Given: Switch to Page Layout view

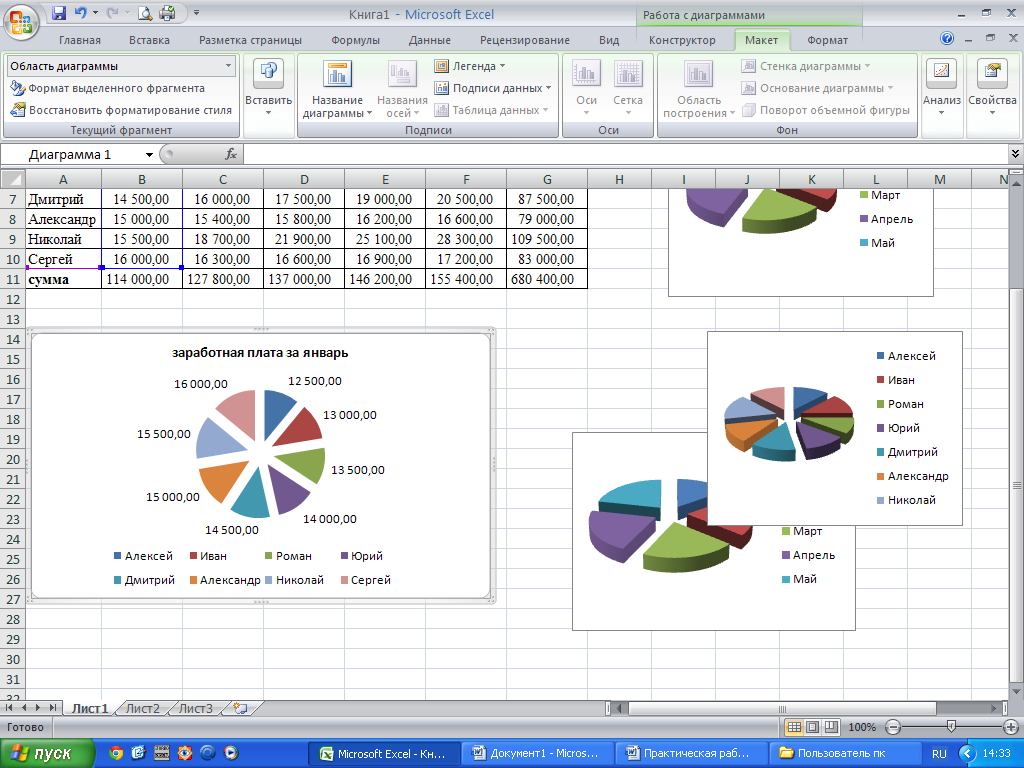Looking at the screenshot, I should tap(812, 728).
